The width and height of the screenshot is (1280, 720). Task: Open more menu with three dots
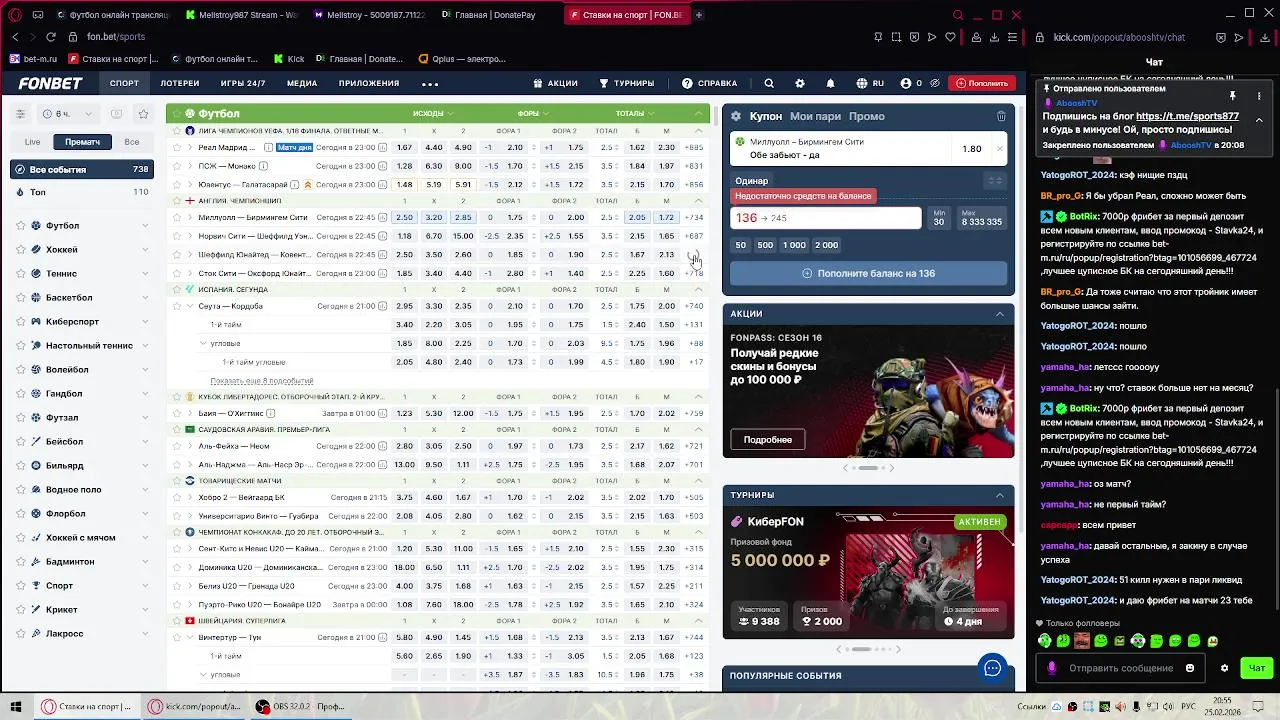(430, 84)
